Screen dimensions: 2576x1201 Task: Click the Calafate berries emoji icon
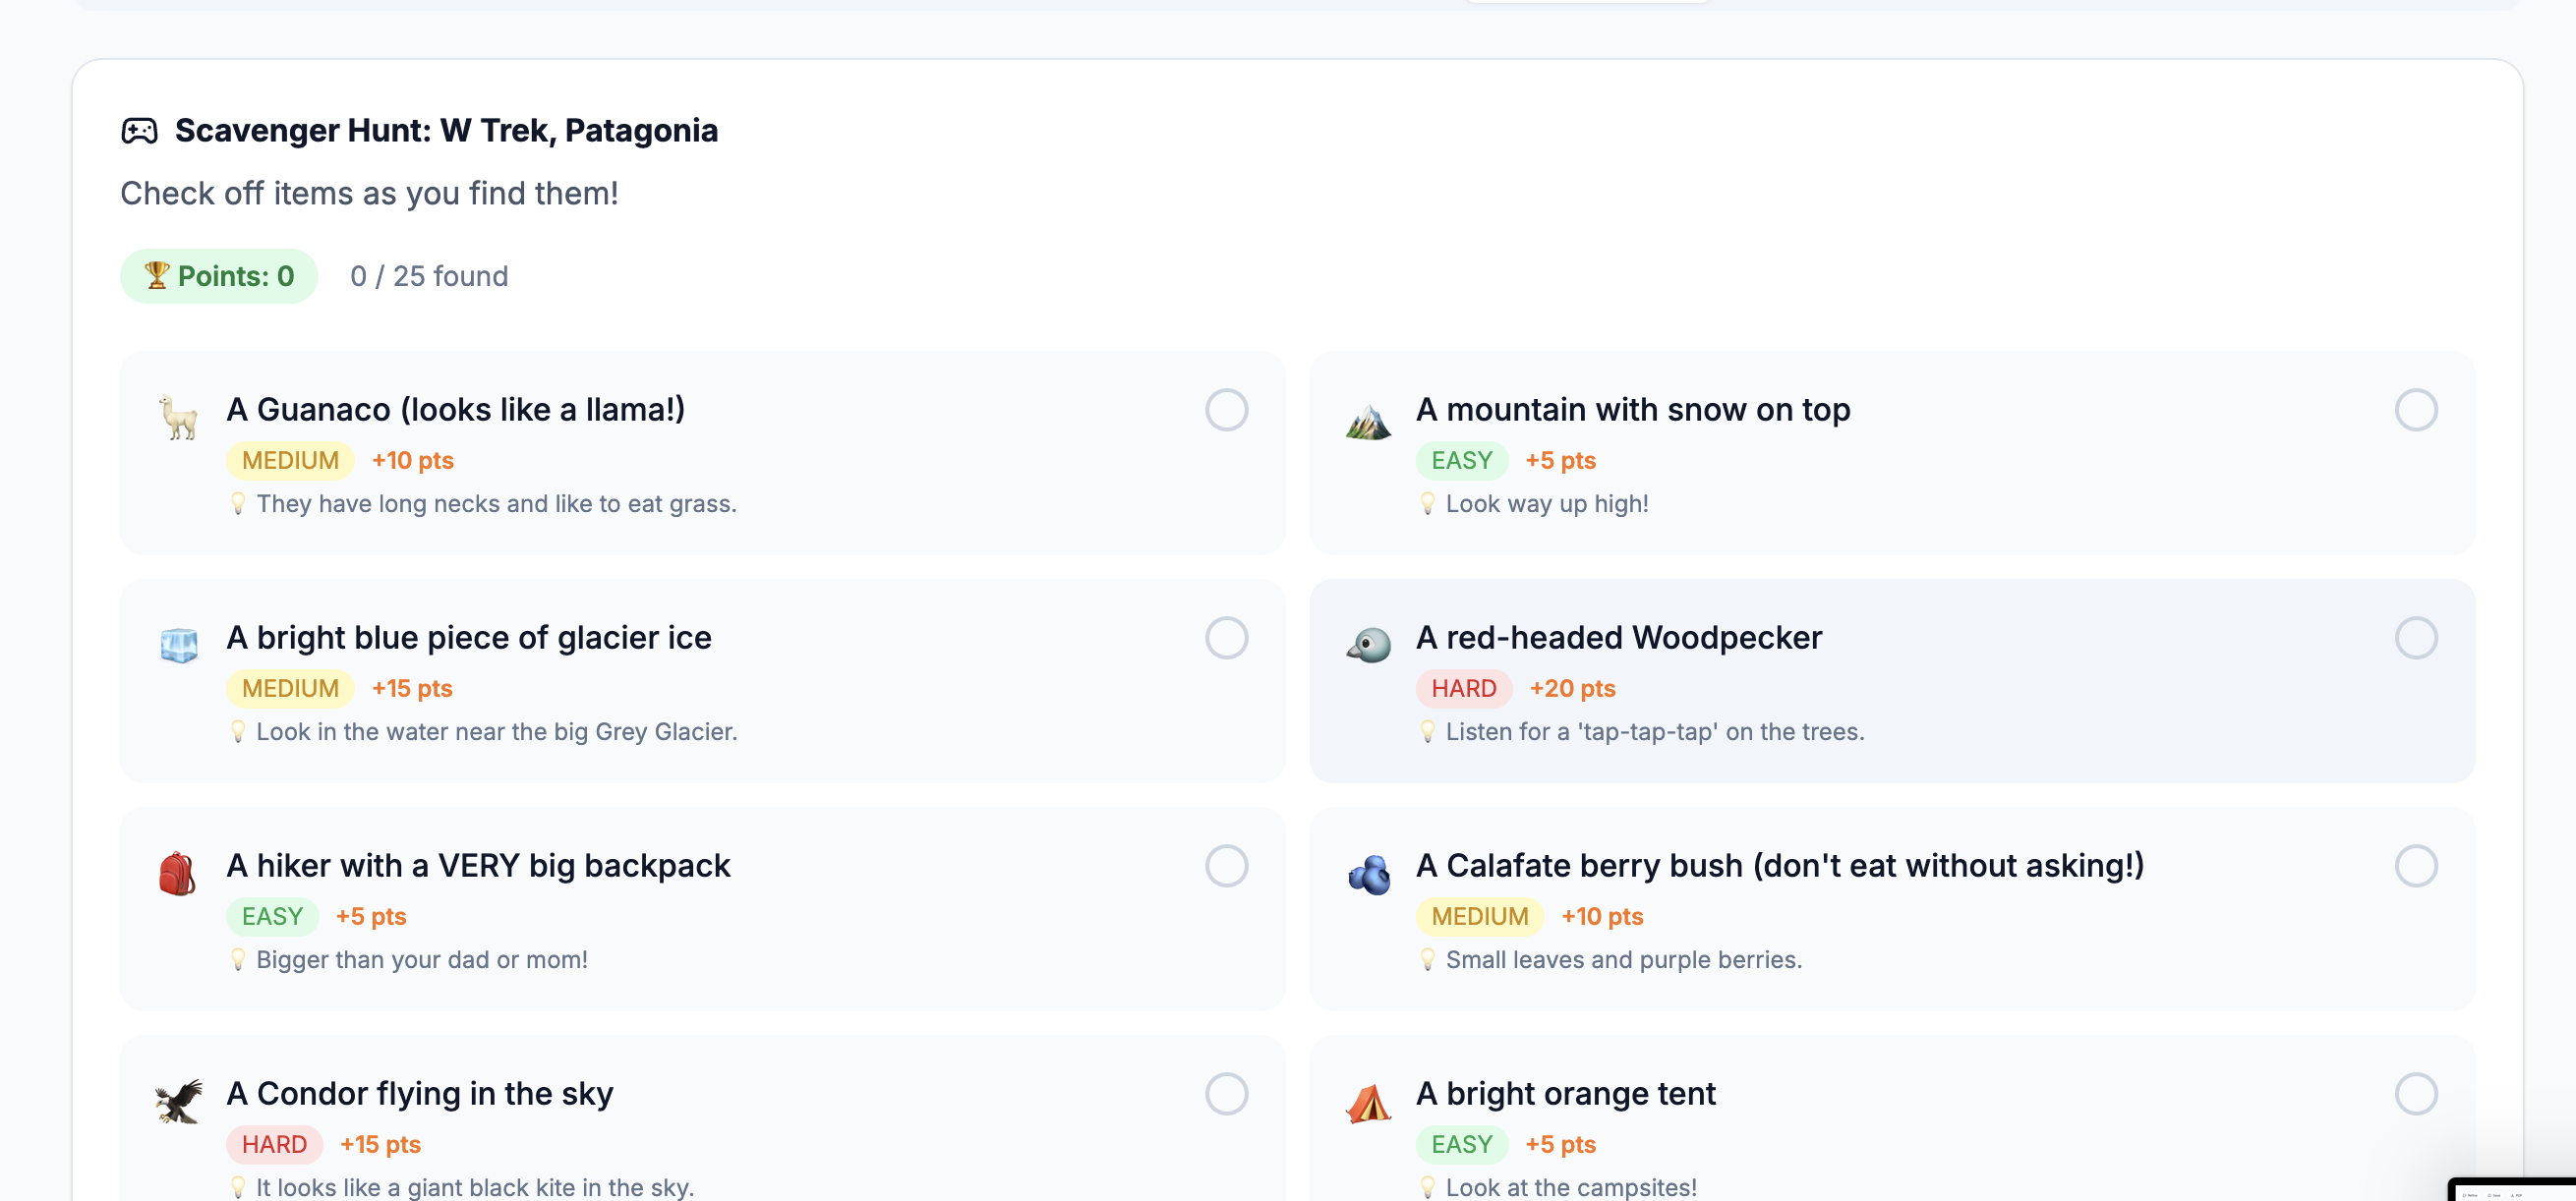point(1369,876)
